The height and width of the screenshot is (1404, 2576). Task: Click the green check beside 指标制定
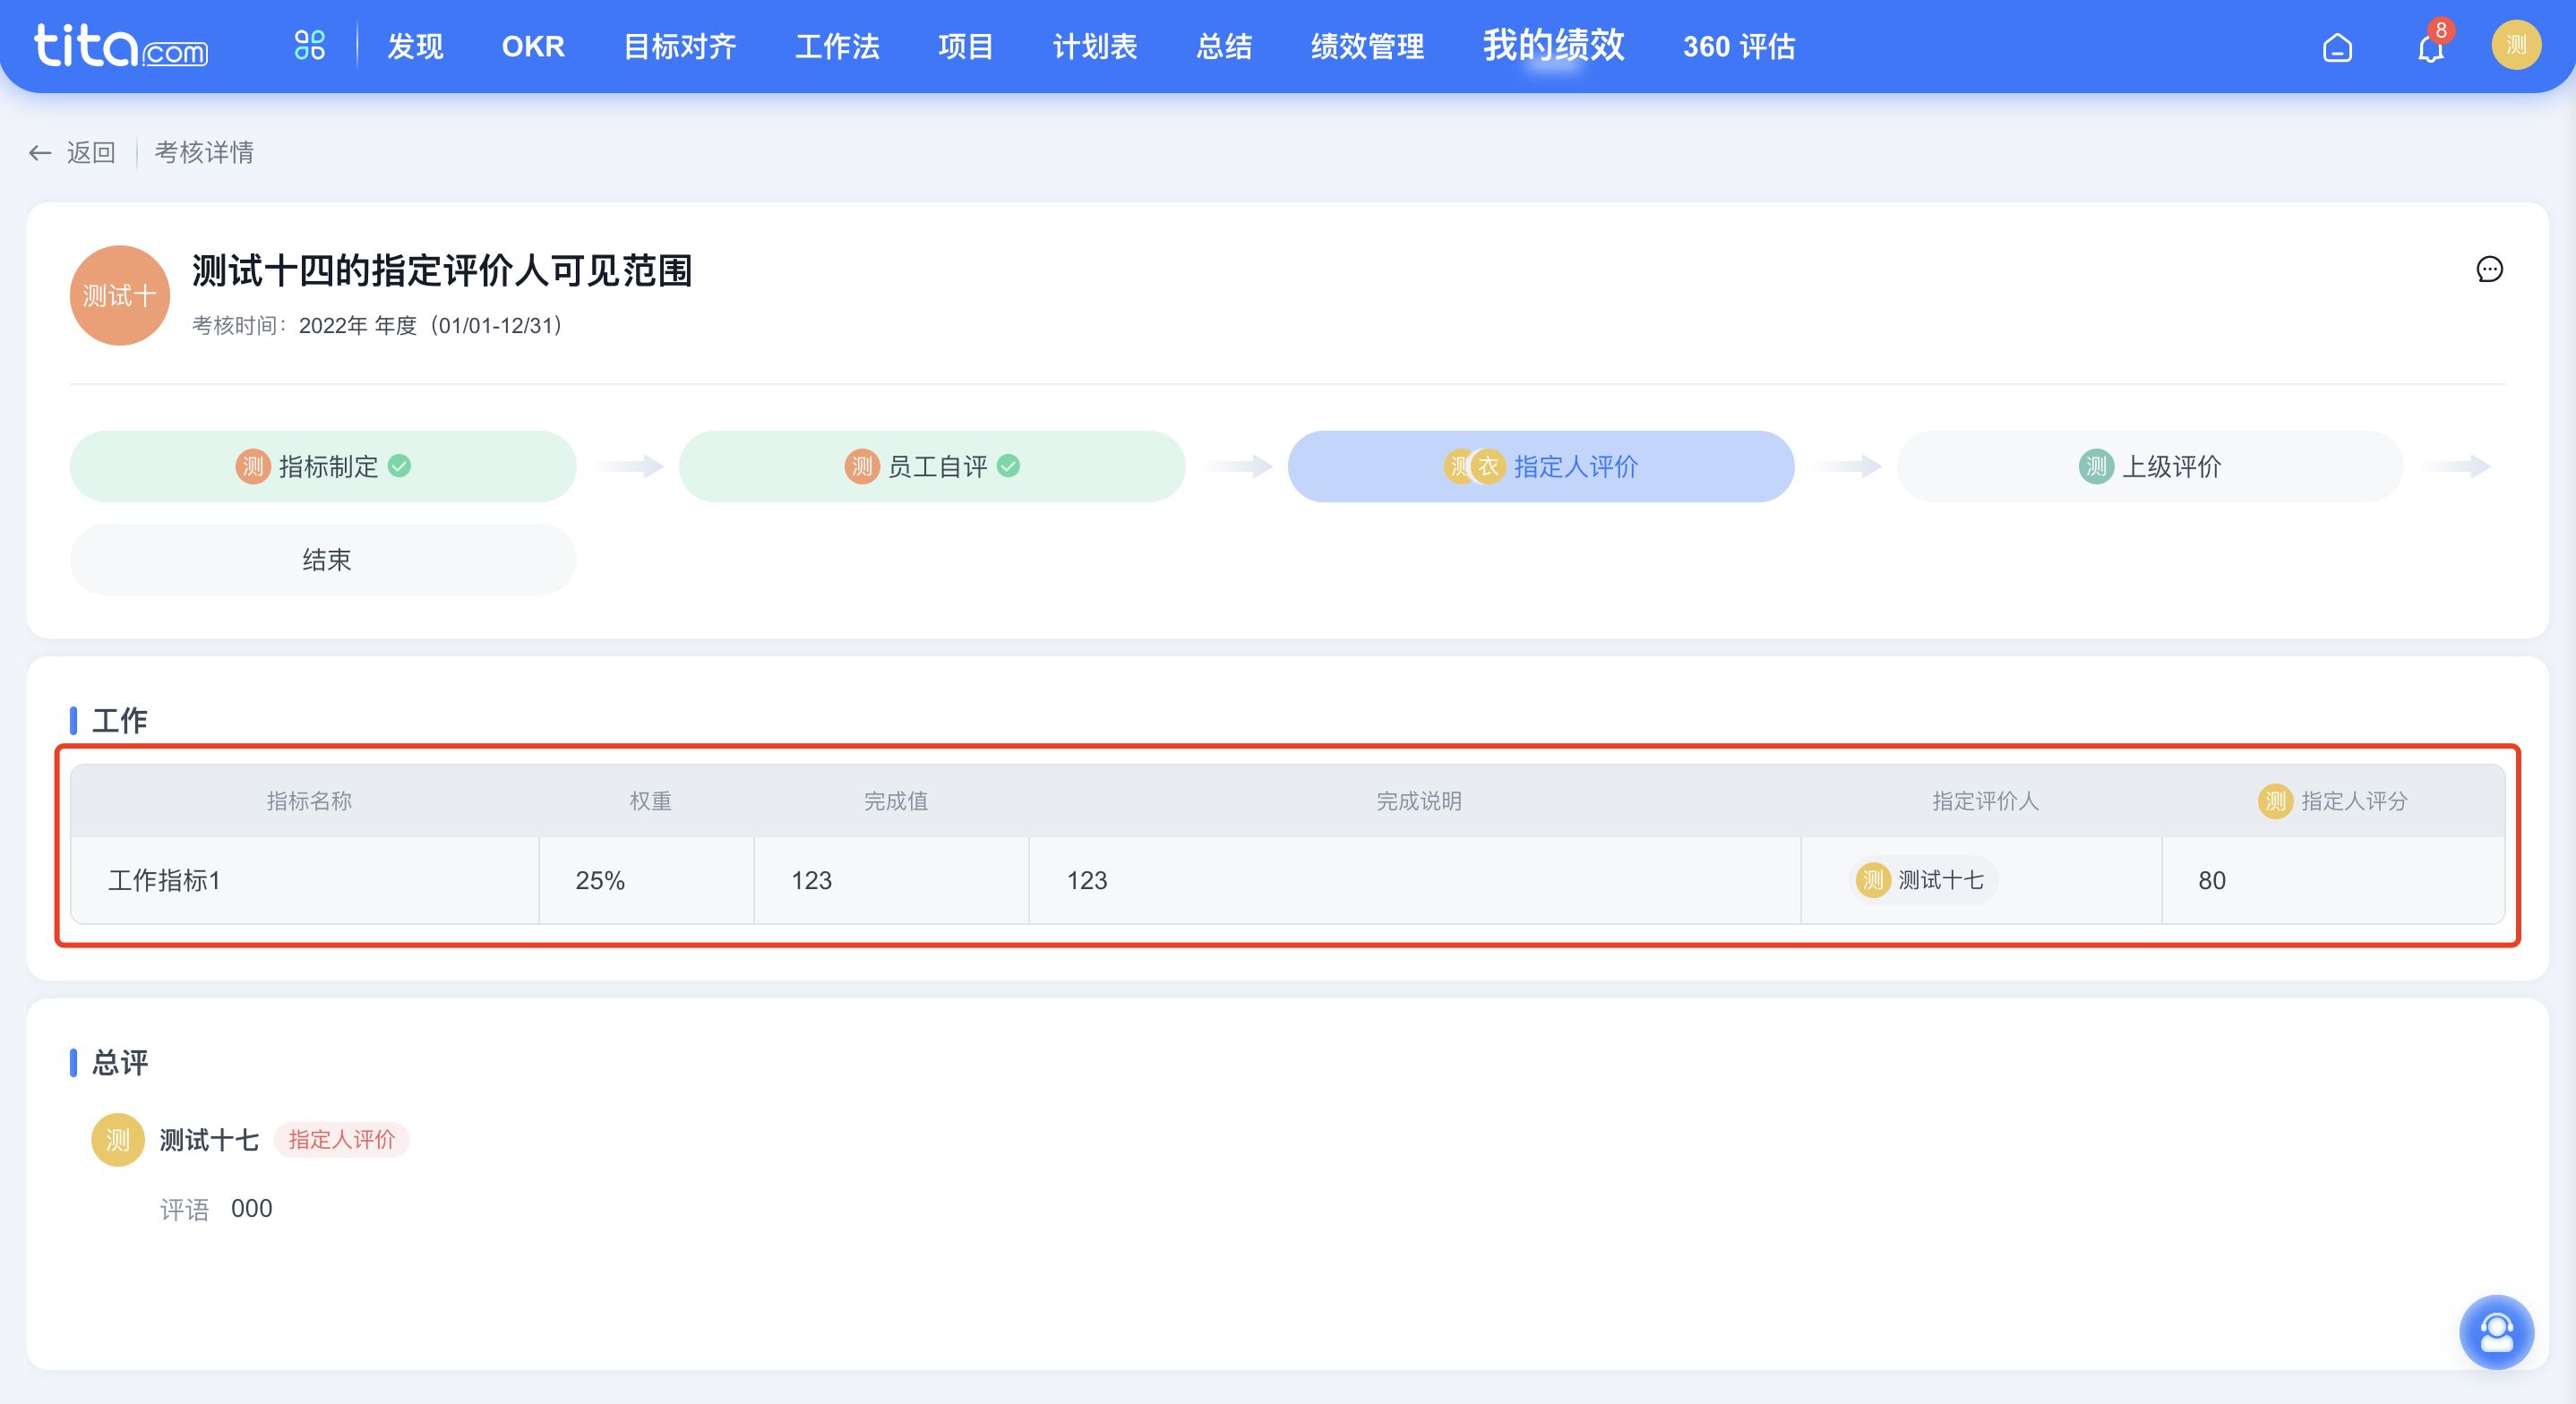click(x=399, y=467)
